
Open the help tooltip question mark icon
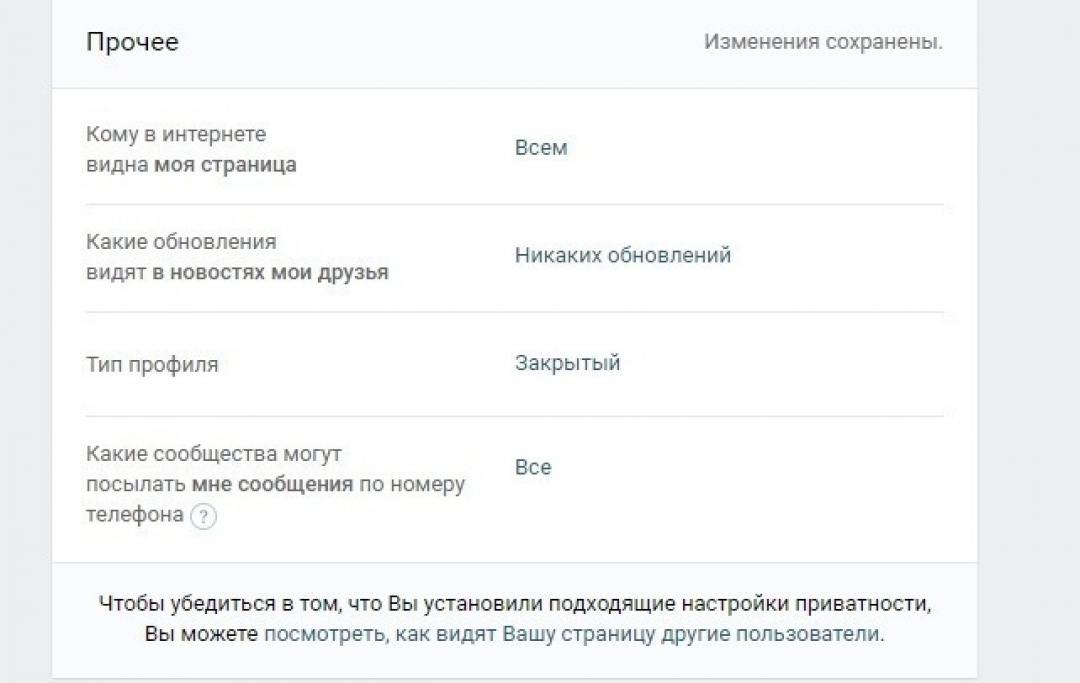click(203, 516)
